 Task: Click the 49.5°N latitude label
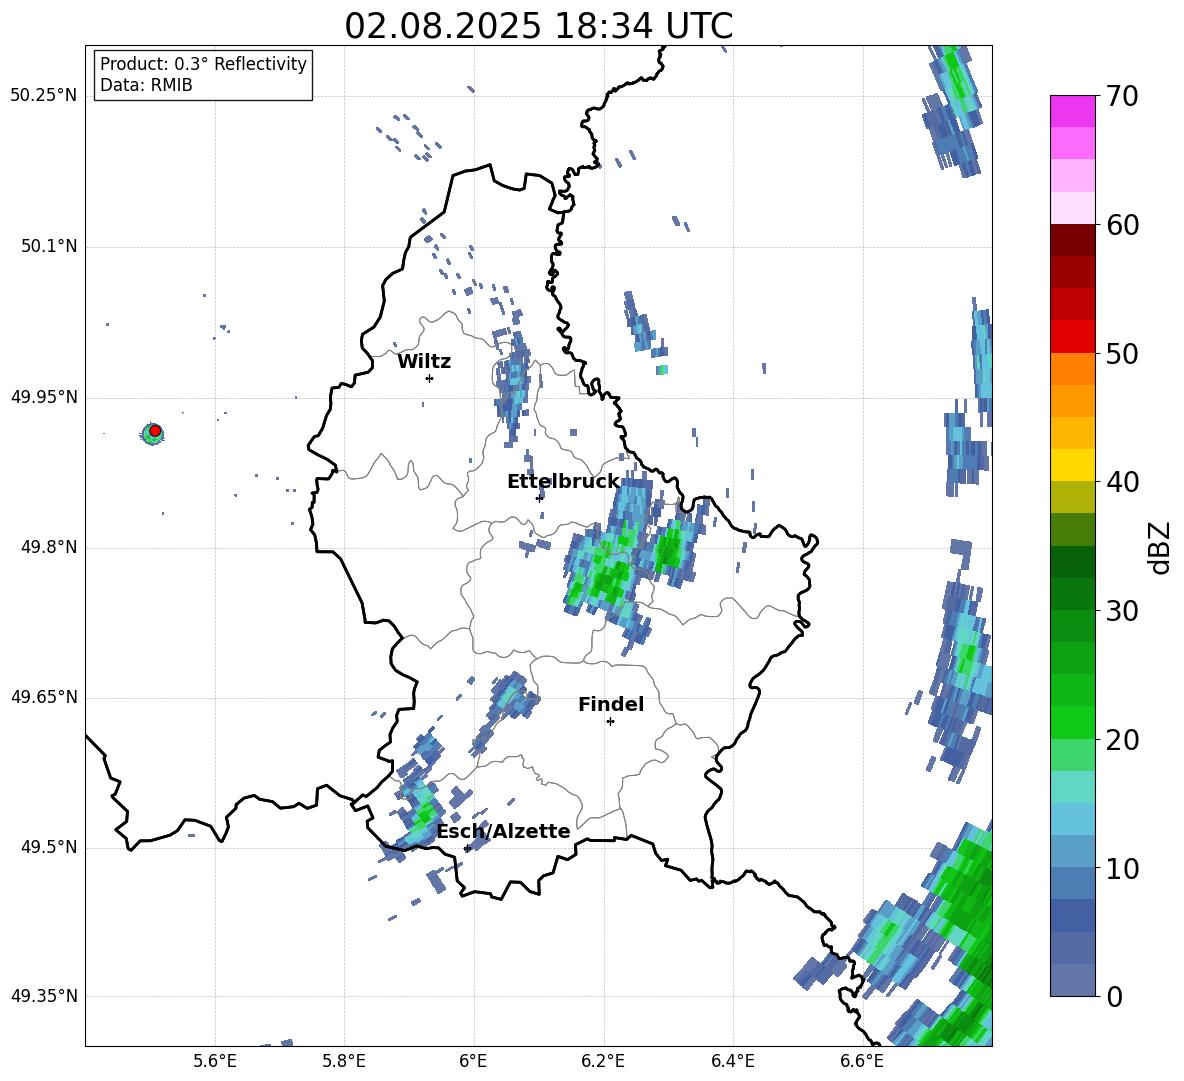click(x=48, y=848)
